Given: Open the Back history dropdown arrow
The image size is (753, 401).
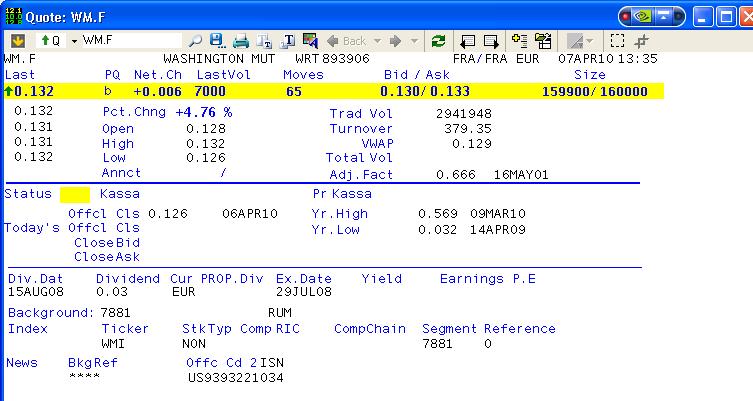Looking at the screenshot, I should point(377,41).
